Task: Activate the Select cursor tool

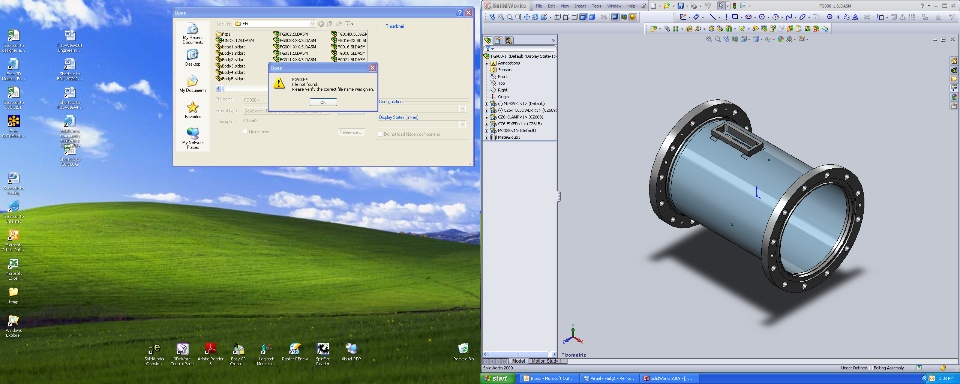Action: click(722, 6)
